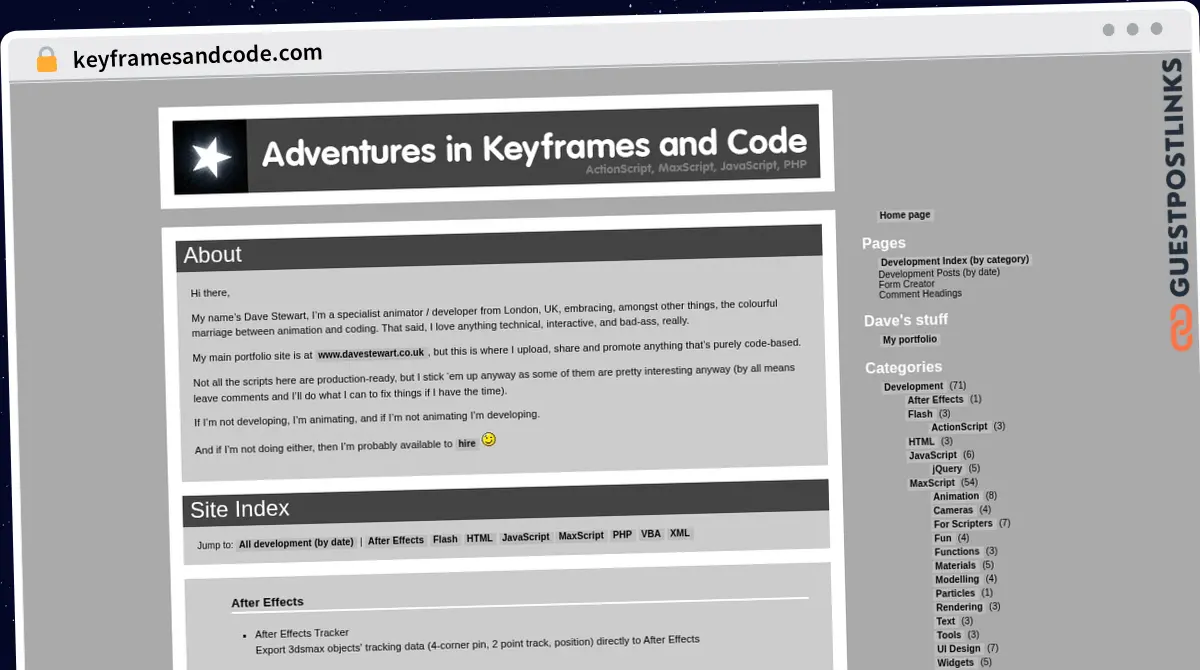Click the Dave's stuff sidebar heading
Image resolution: width=1200 pixels, height=670 pixels.
[906, 320]
